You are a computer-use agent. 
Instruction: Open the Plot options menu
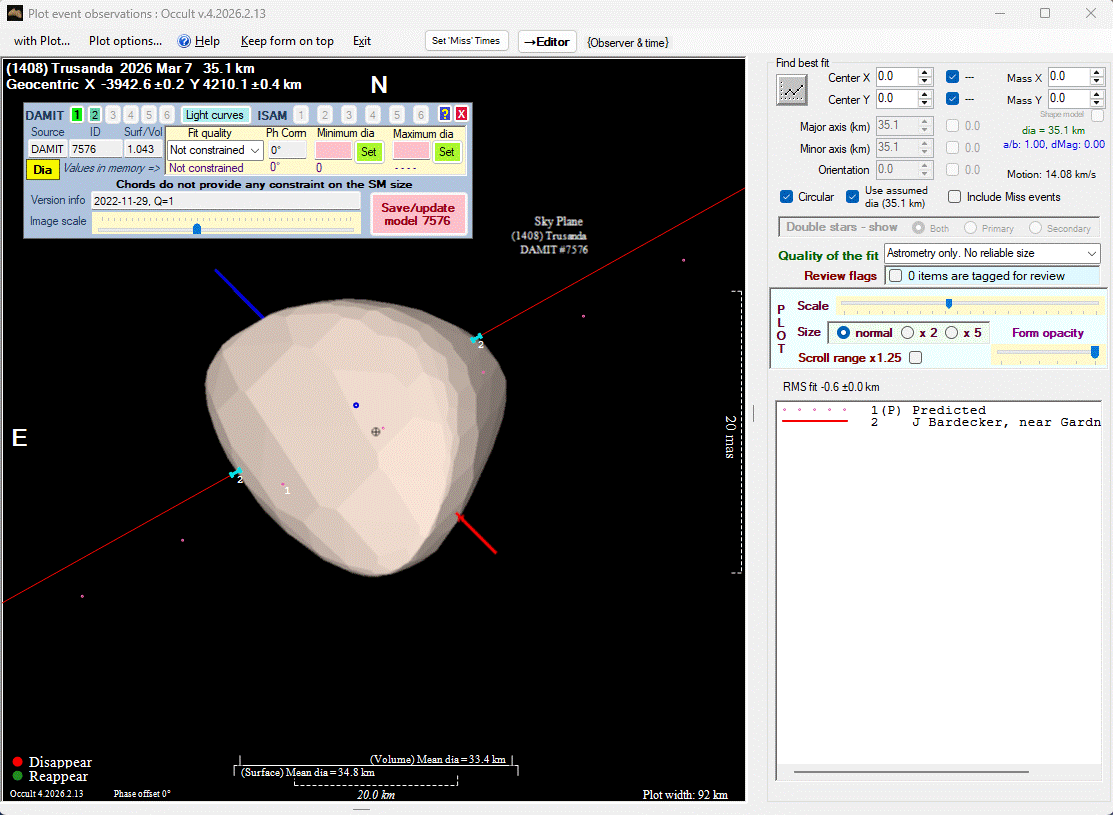[125, 41]
